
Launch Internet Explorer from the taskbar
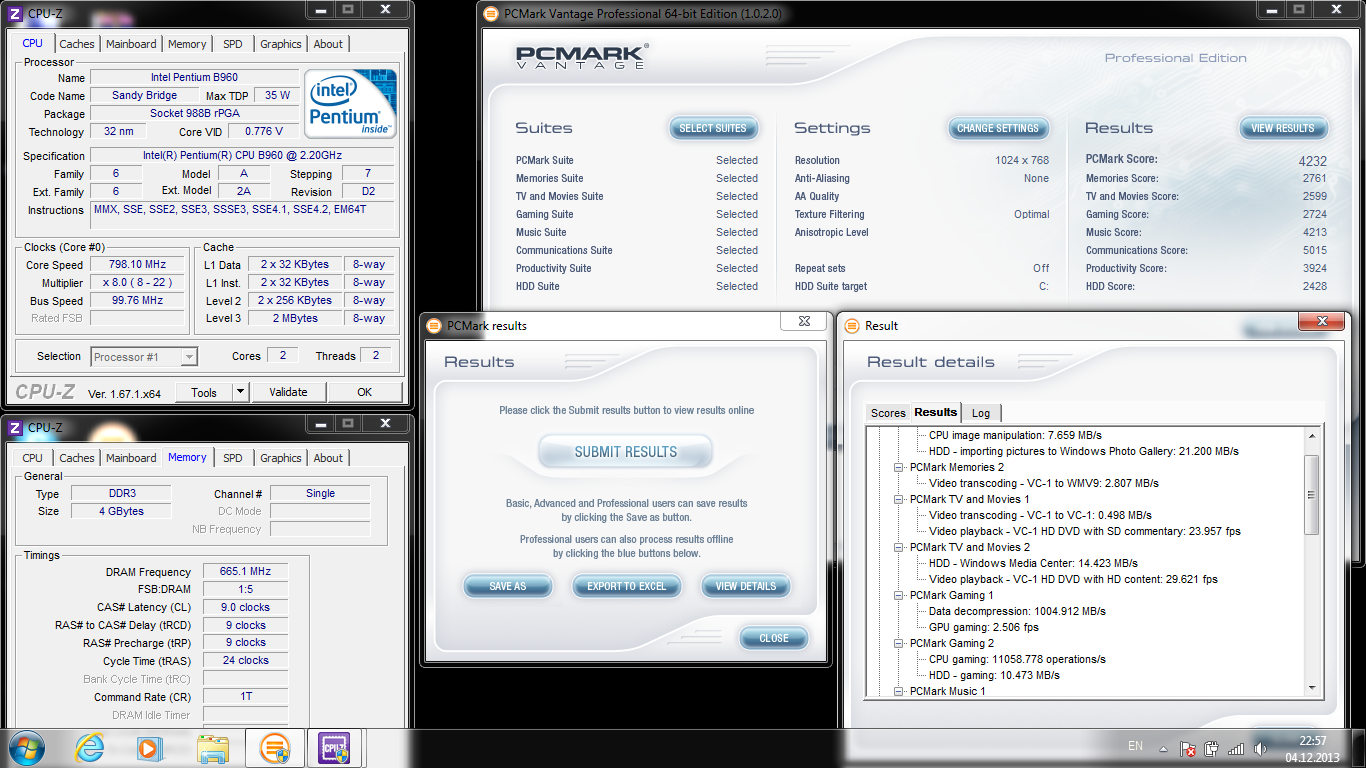[x=89, y=747]
